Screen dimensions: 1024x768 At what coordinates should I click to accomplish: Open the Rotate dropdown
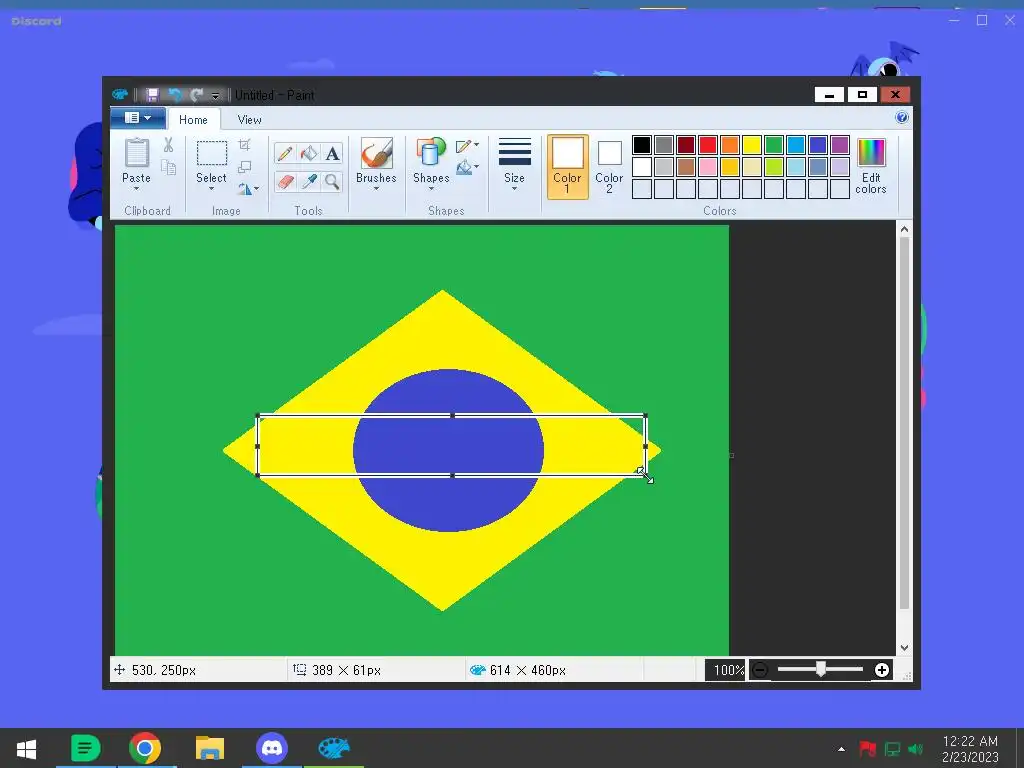pos(248,189)
